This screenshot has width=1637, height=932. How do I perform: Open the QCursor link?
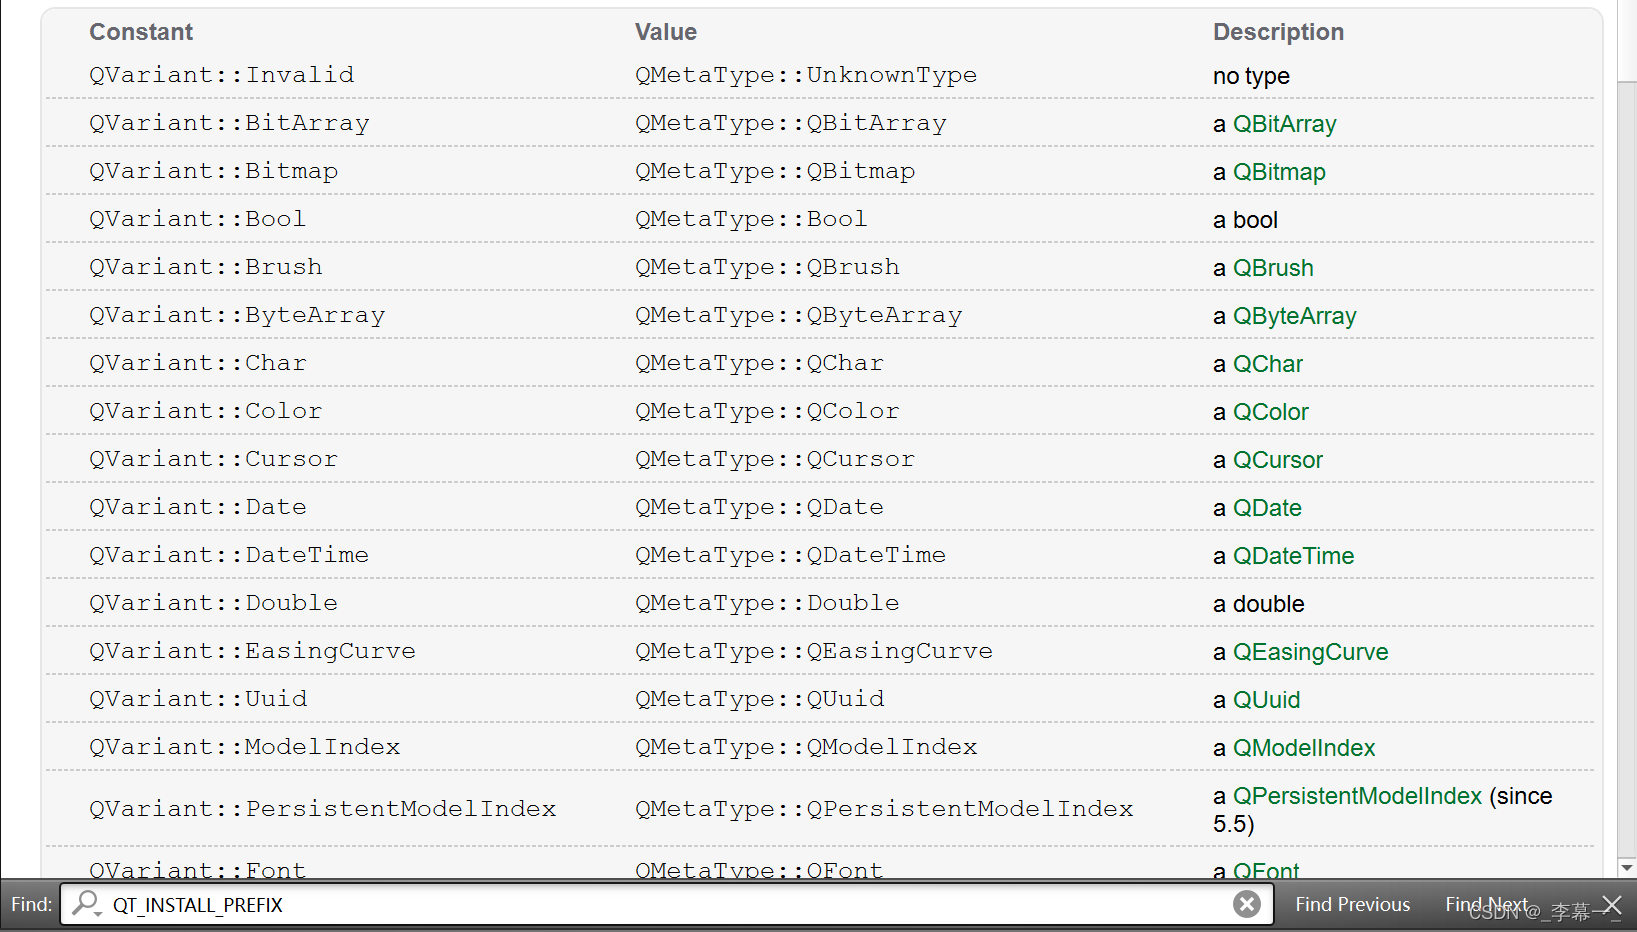1277,460
